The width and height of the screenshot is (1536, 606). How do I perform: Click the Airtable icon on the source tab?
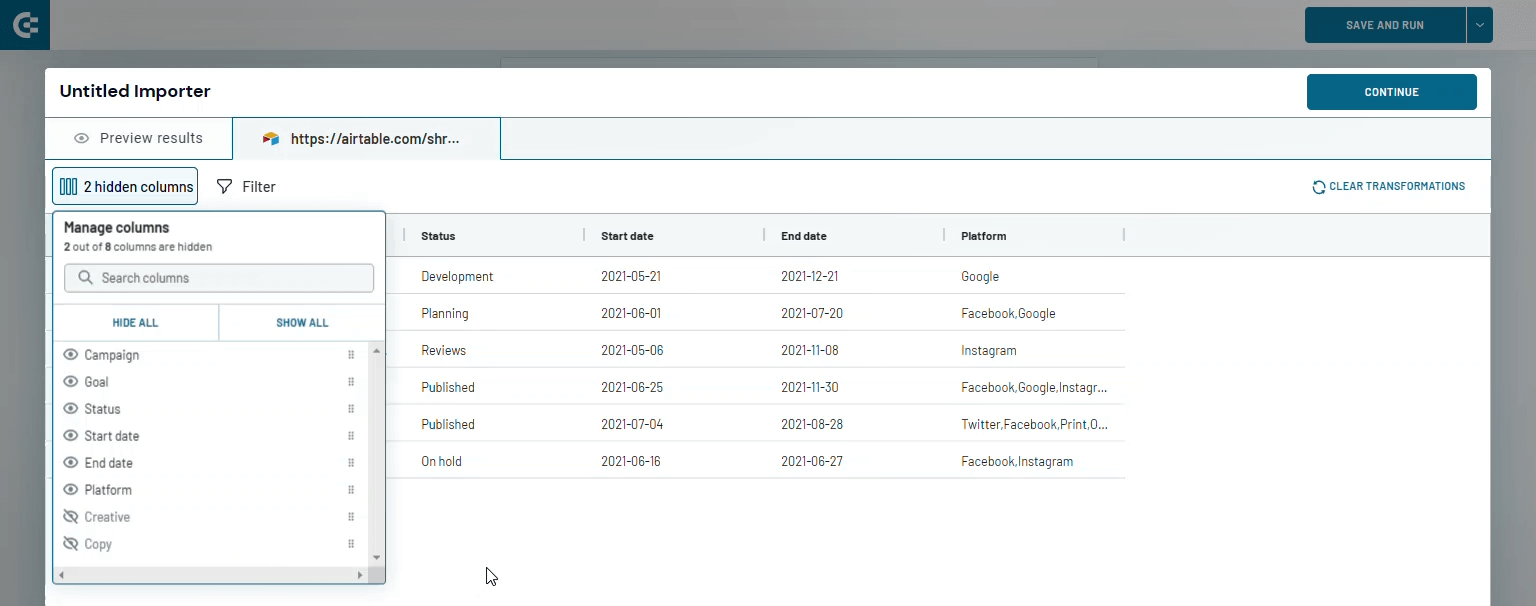pyautogui.click(x=270, y=138)
